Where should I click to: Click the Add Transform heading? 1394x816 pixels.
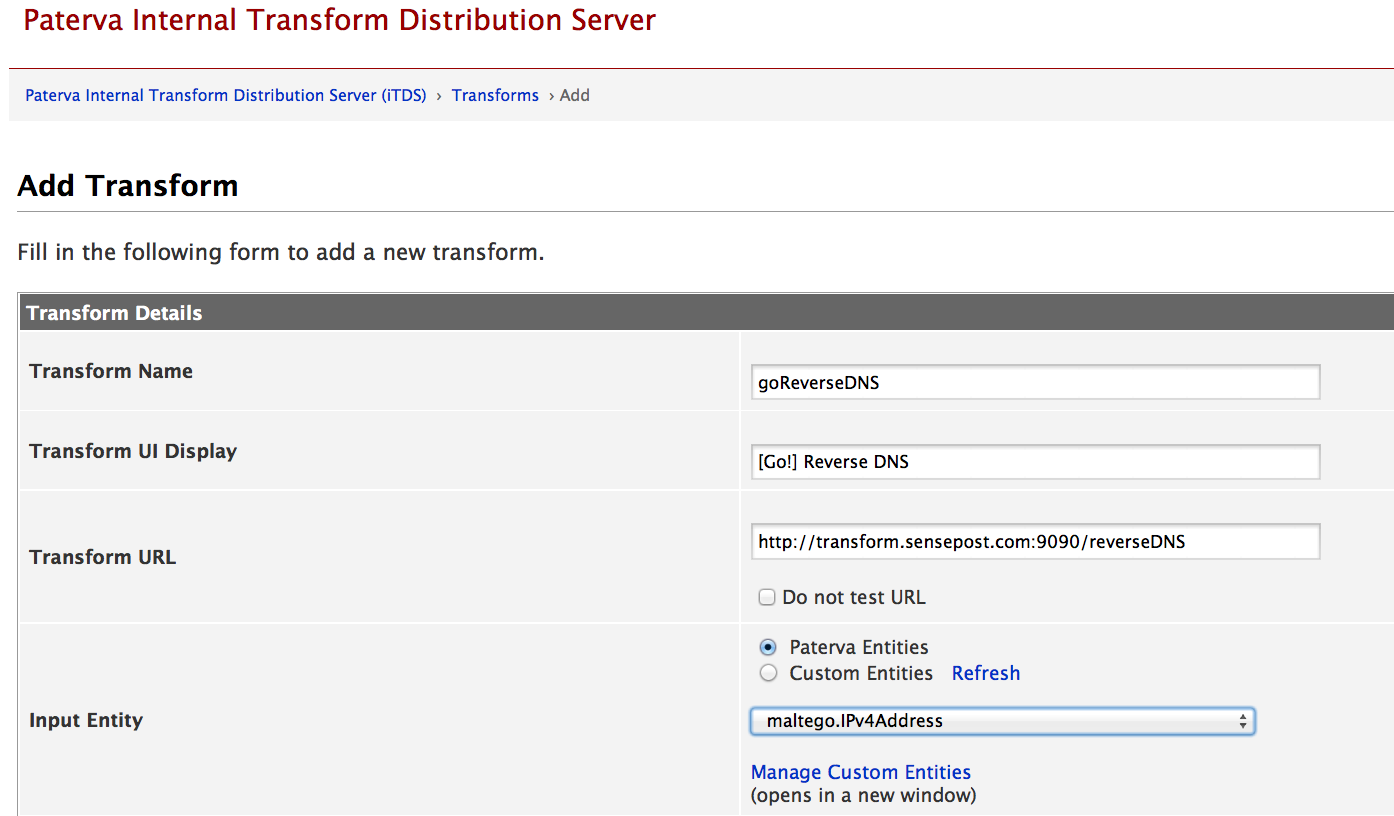128,186
